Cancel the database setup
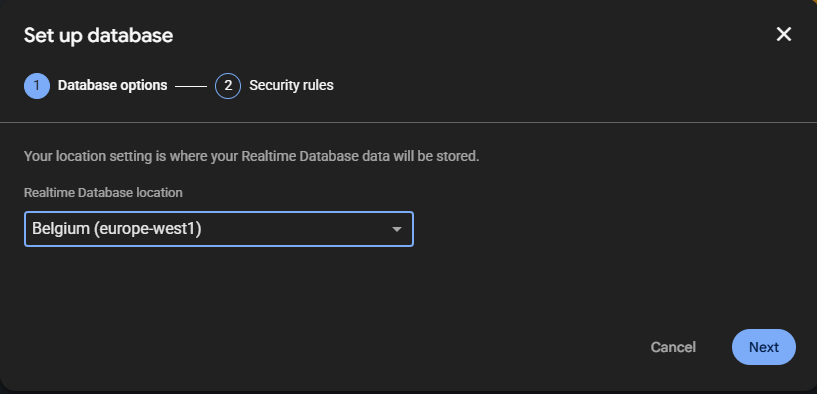The image size is (817, 394). (x=673, y=347)
